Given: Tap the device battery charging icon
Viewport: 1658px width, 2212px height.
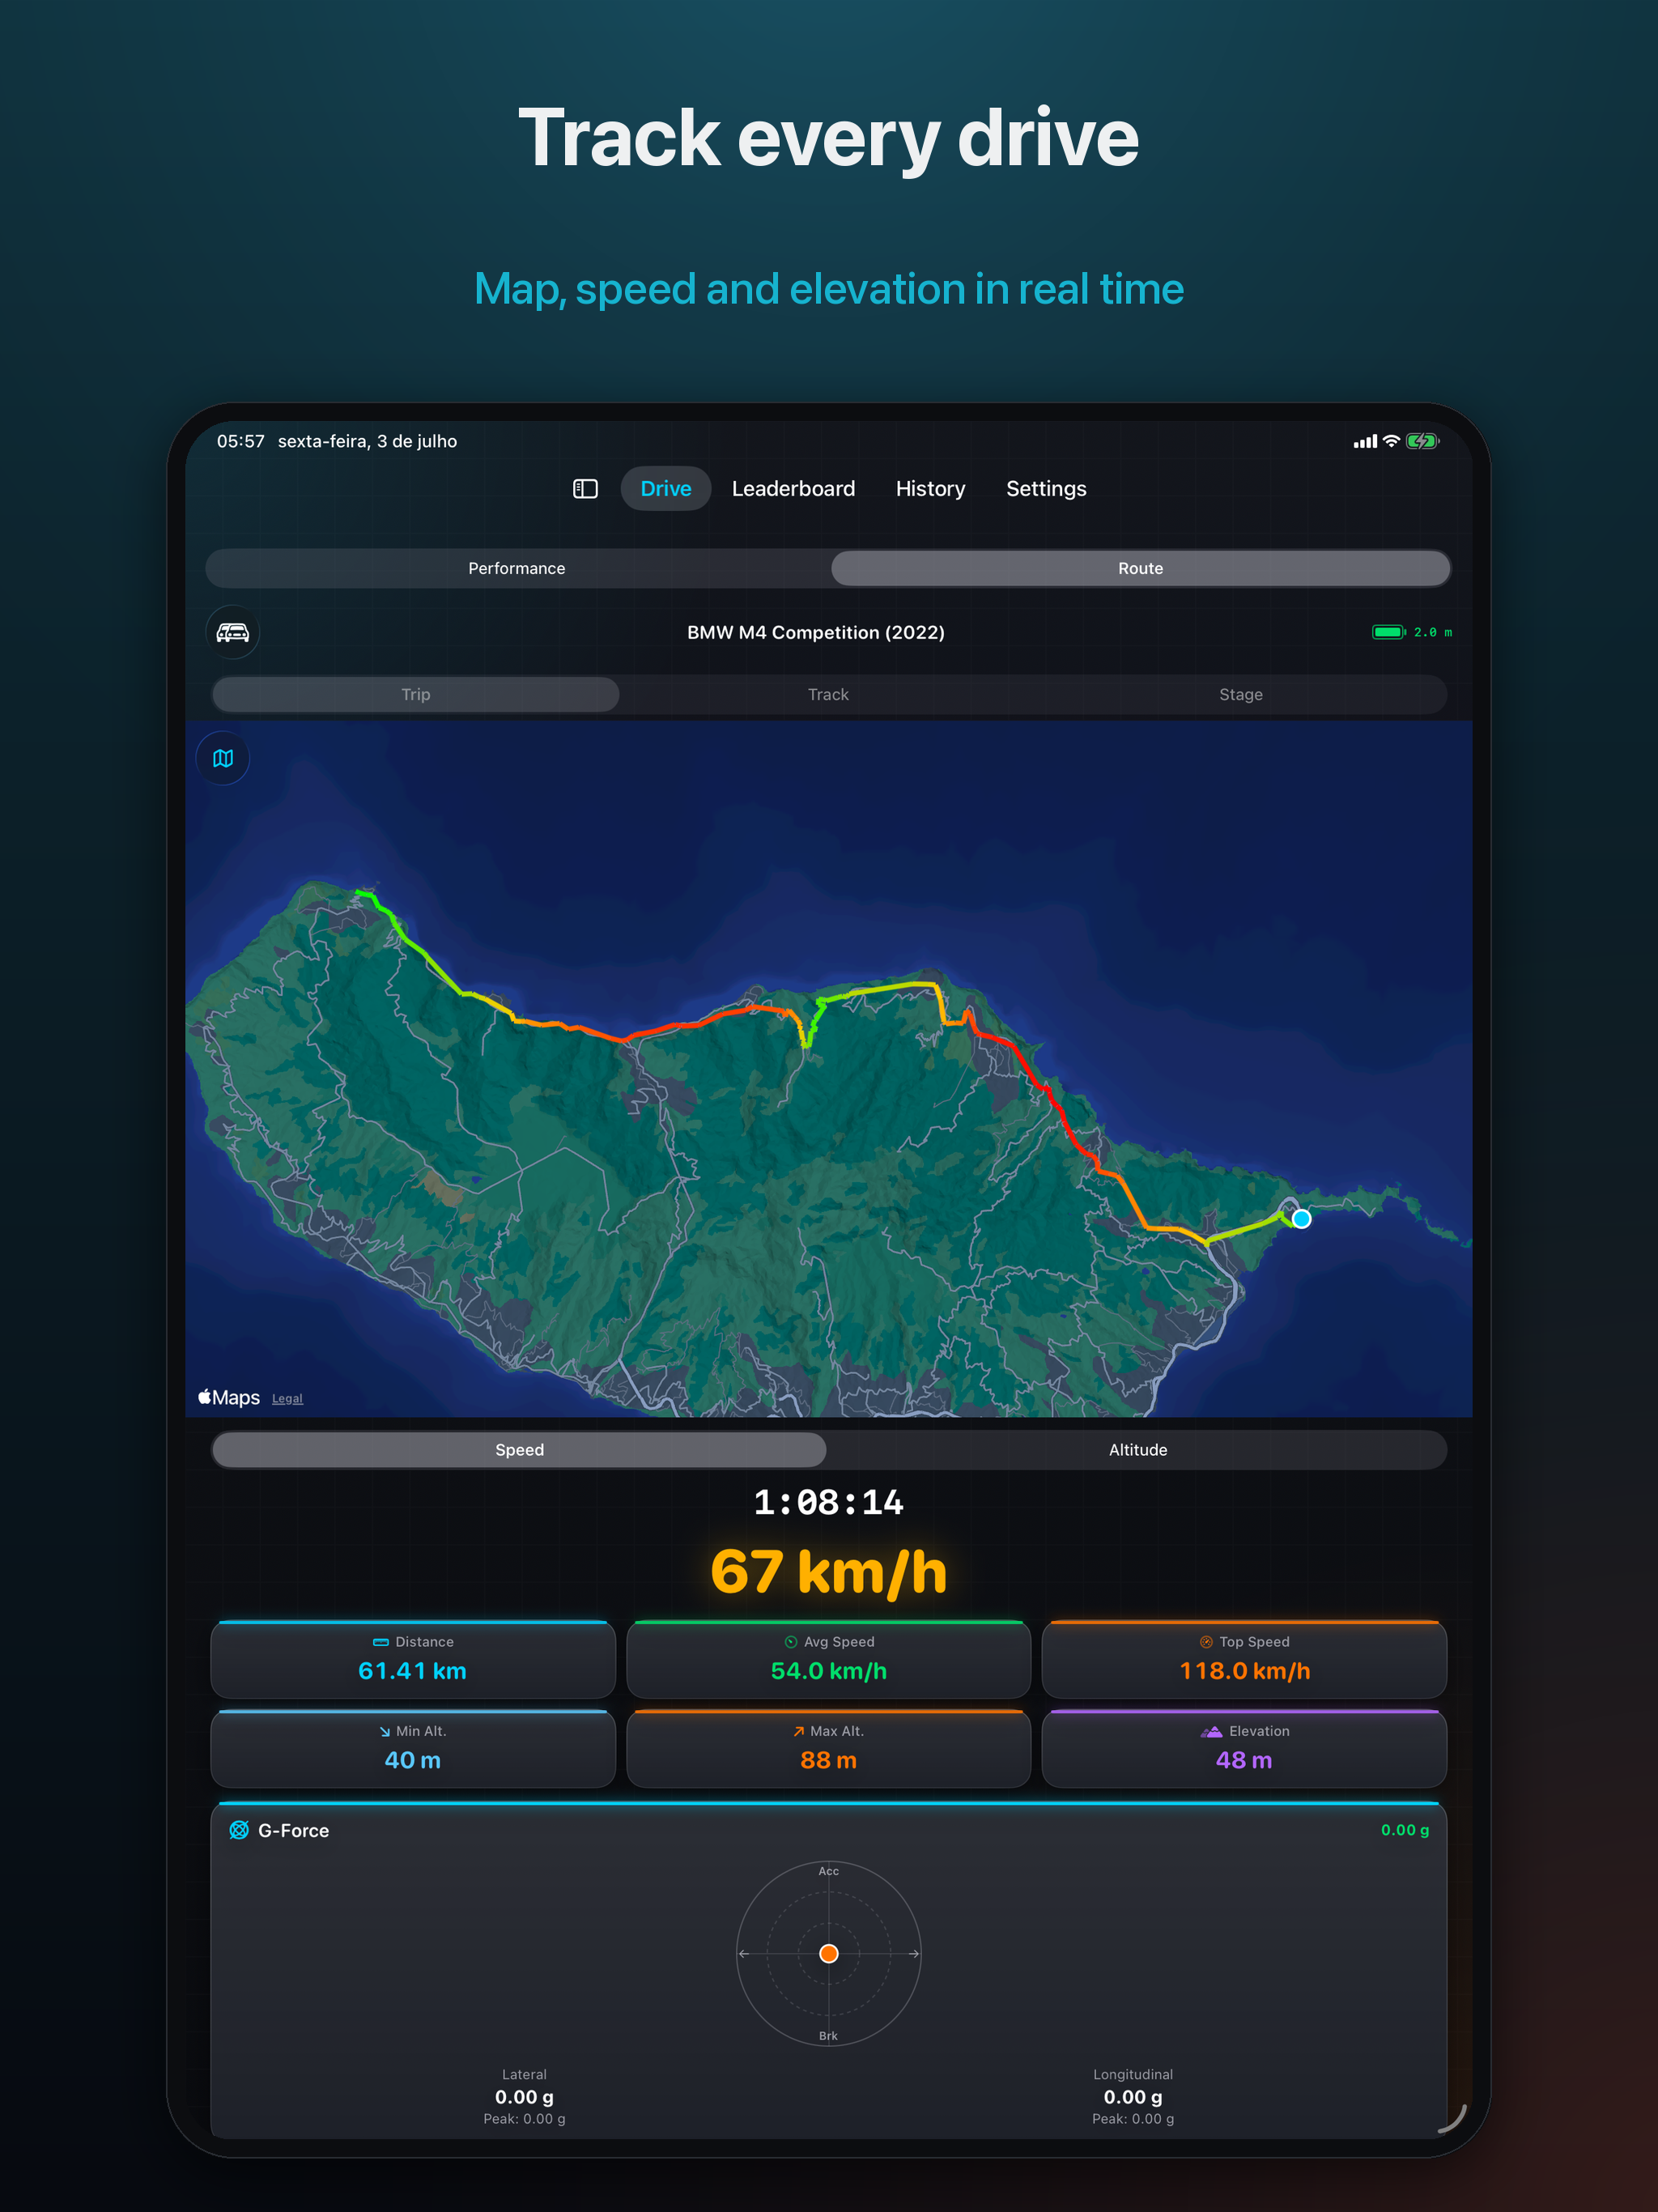Looking at the screenshot, I should coord(1422,441).
